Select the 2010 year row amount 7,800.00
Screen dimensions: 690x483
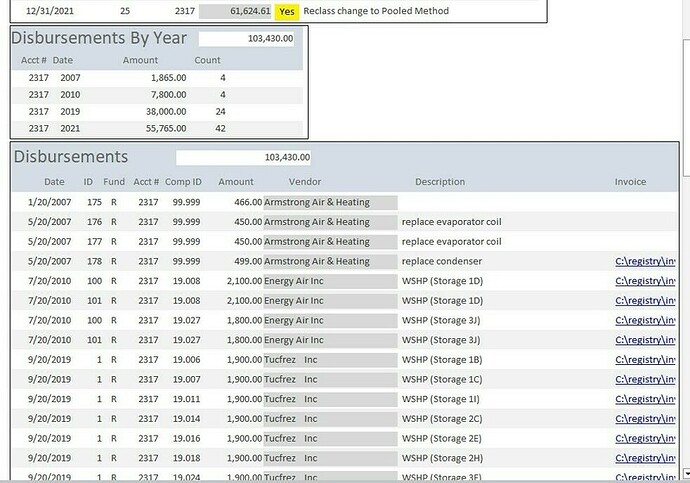(169, 95)
